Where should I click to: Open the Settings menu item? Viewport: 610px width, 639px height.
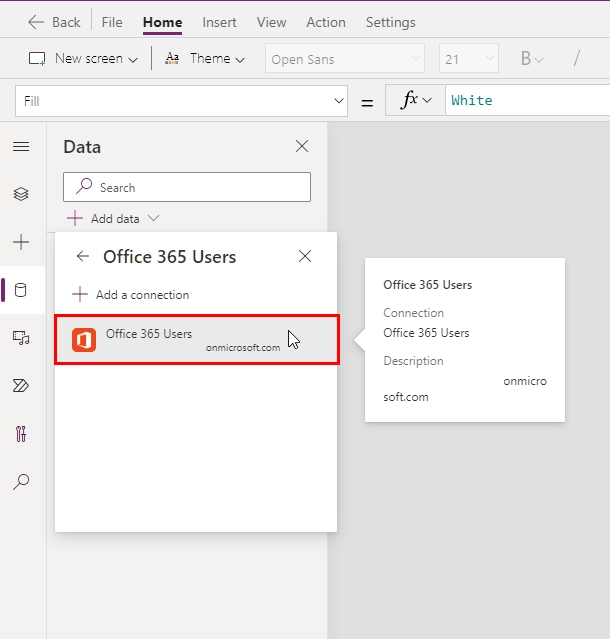pos(390,22)
